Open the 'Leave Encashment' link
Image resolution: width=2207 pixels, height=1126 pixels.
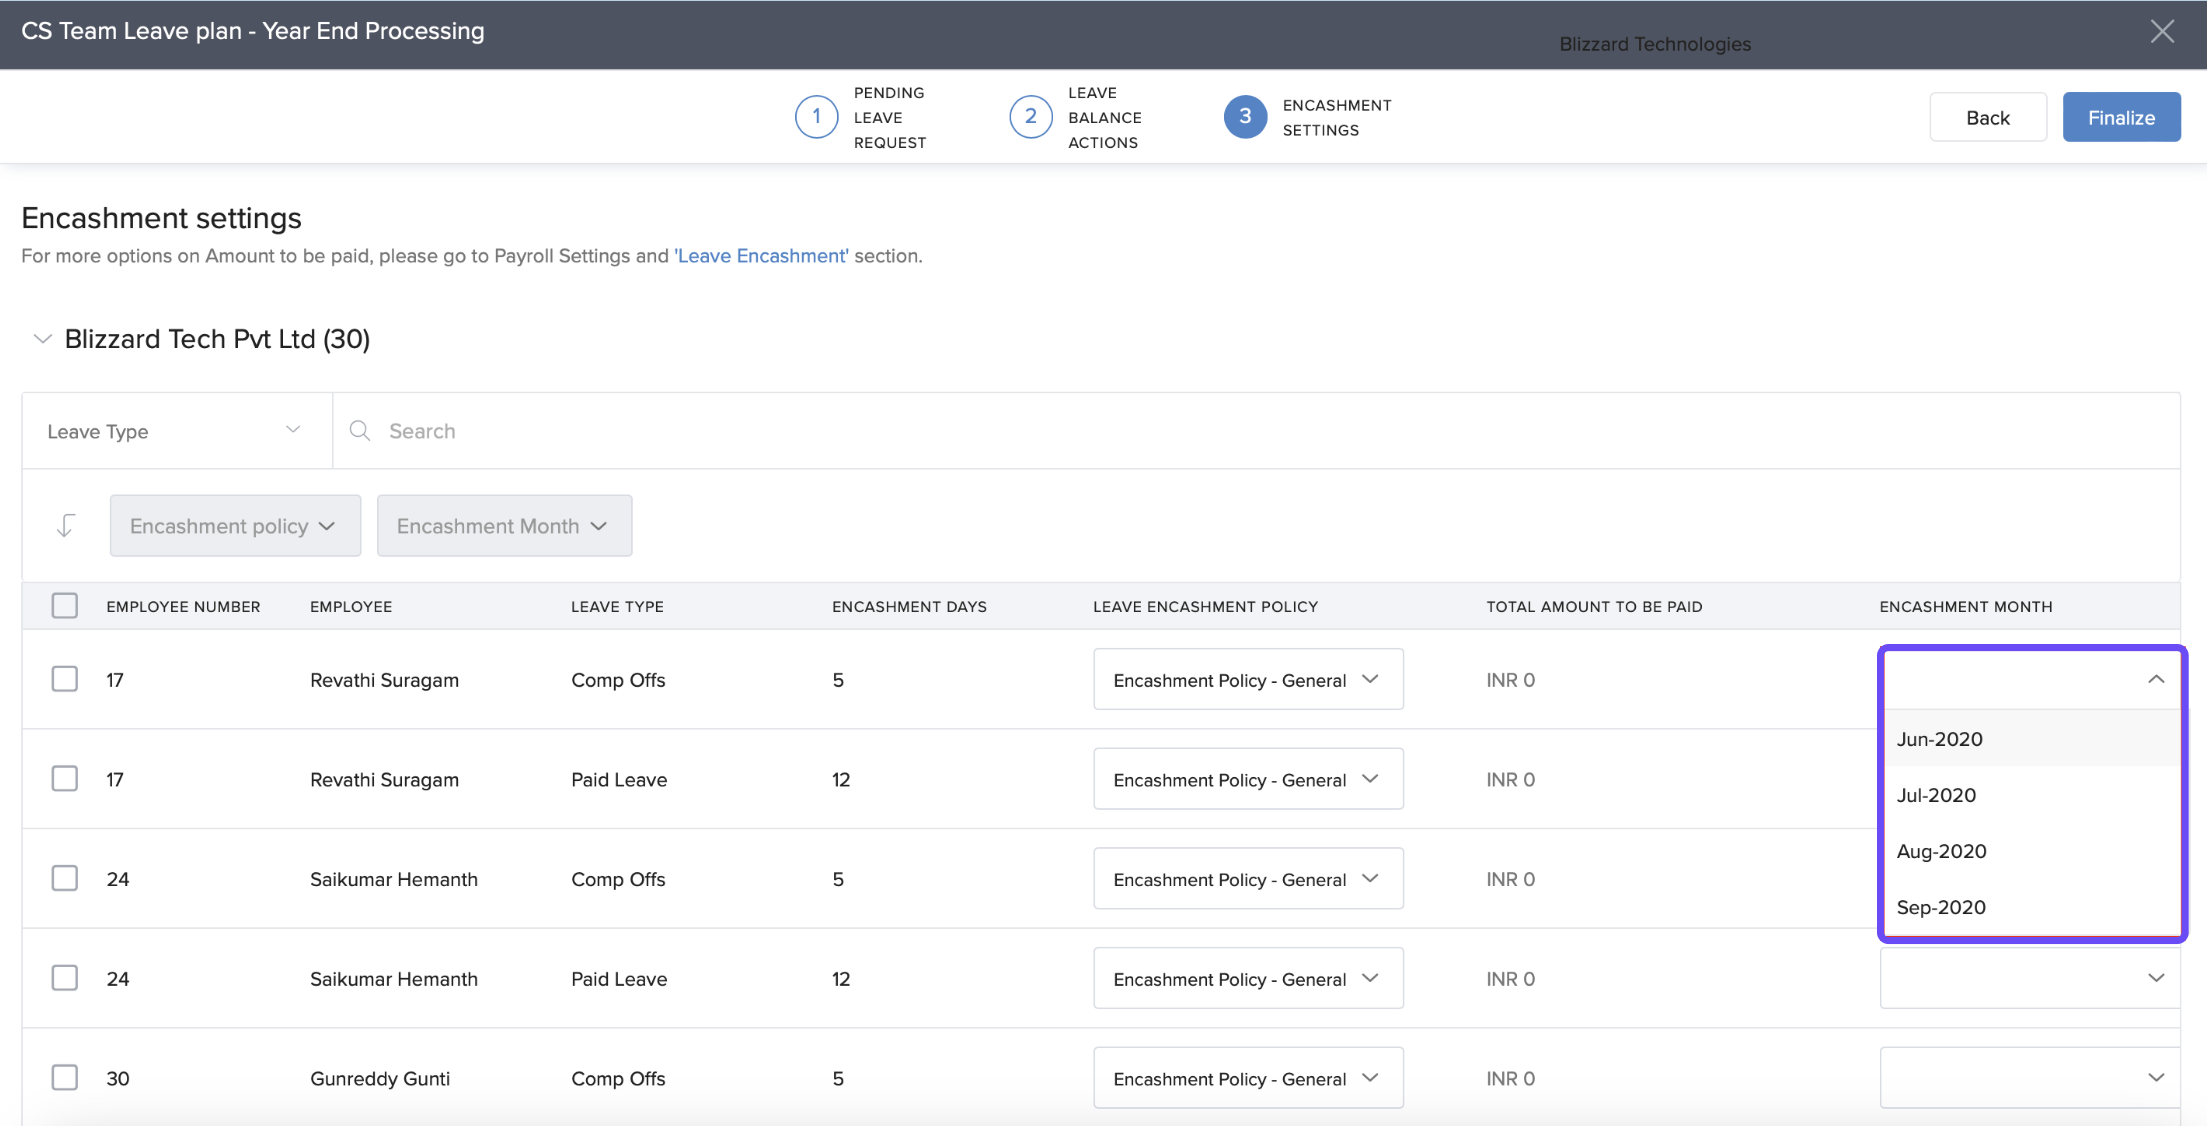tap(761, 256)
